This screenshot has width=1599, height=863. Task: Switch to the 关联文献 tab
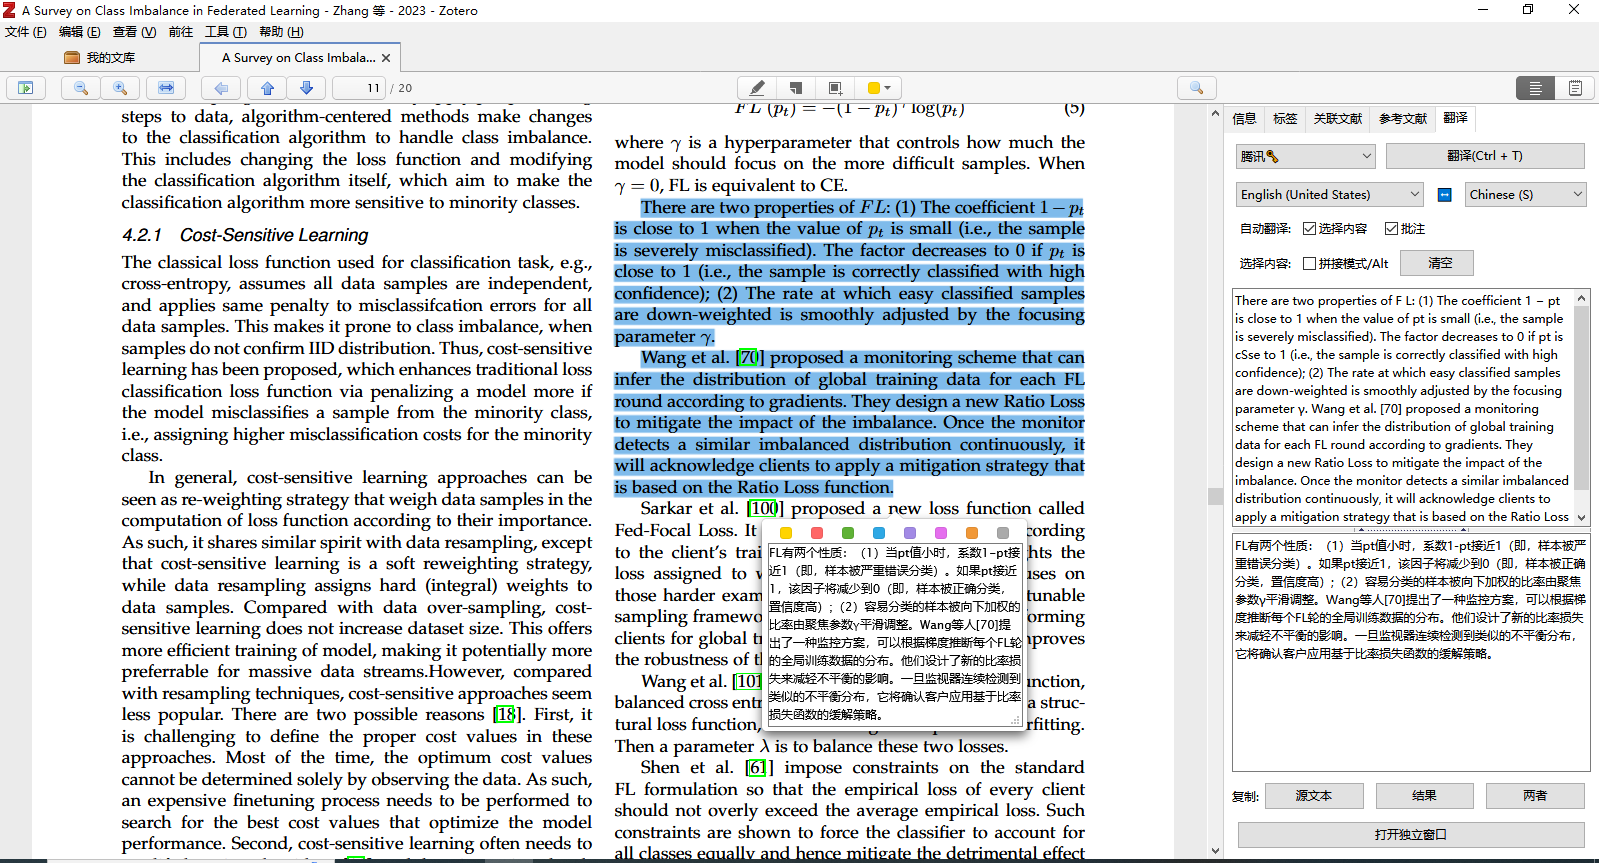[x=1338, y=119]
